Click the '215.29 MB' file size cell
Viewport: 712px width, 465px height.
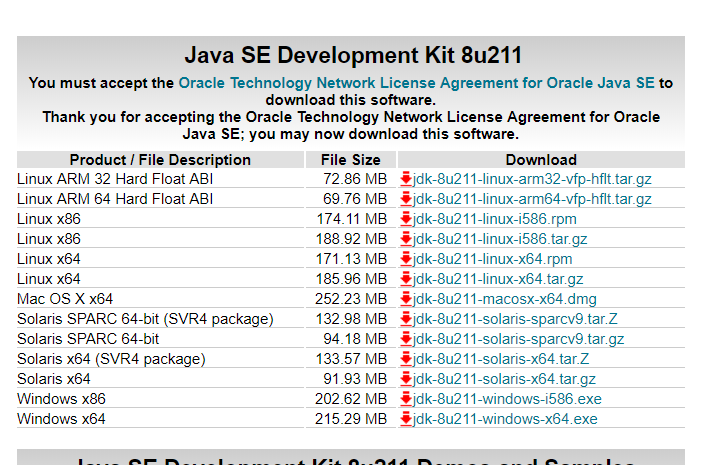click(x=351, y=419)
